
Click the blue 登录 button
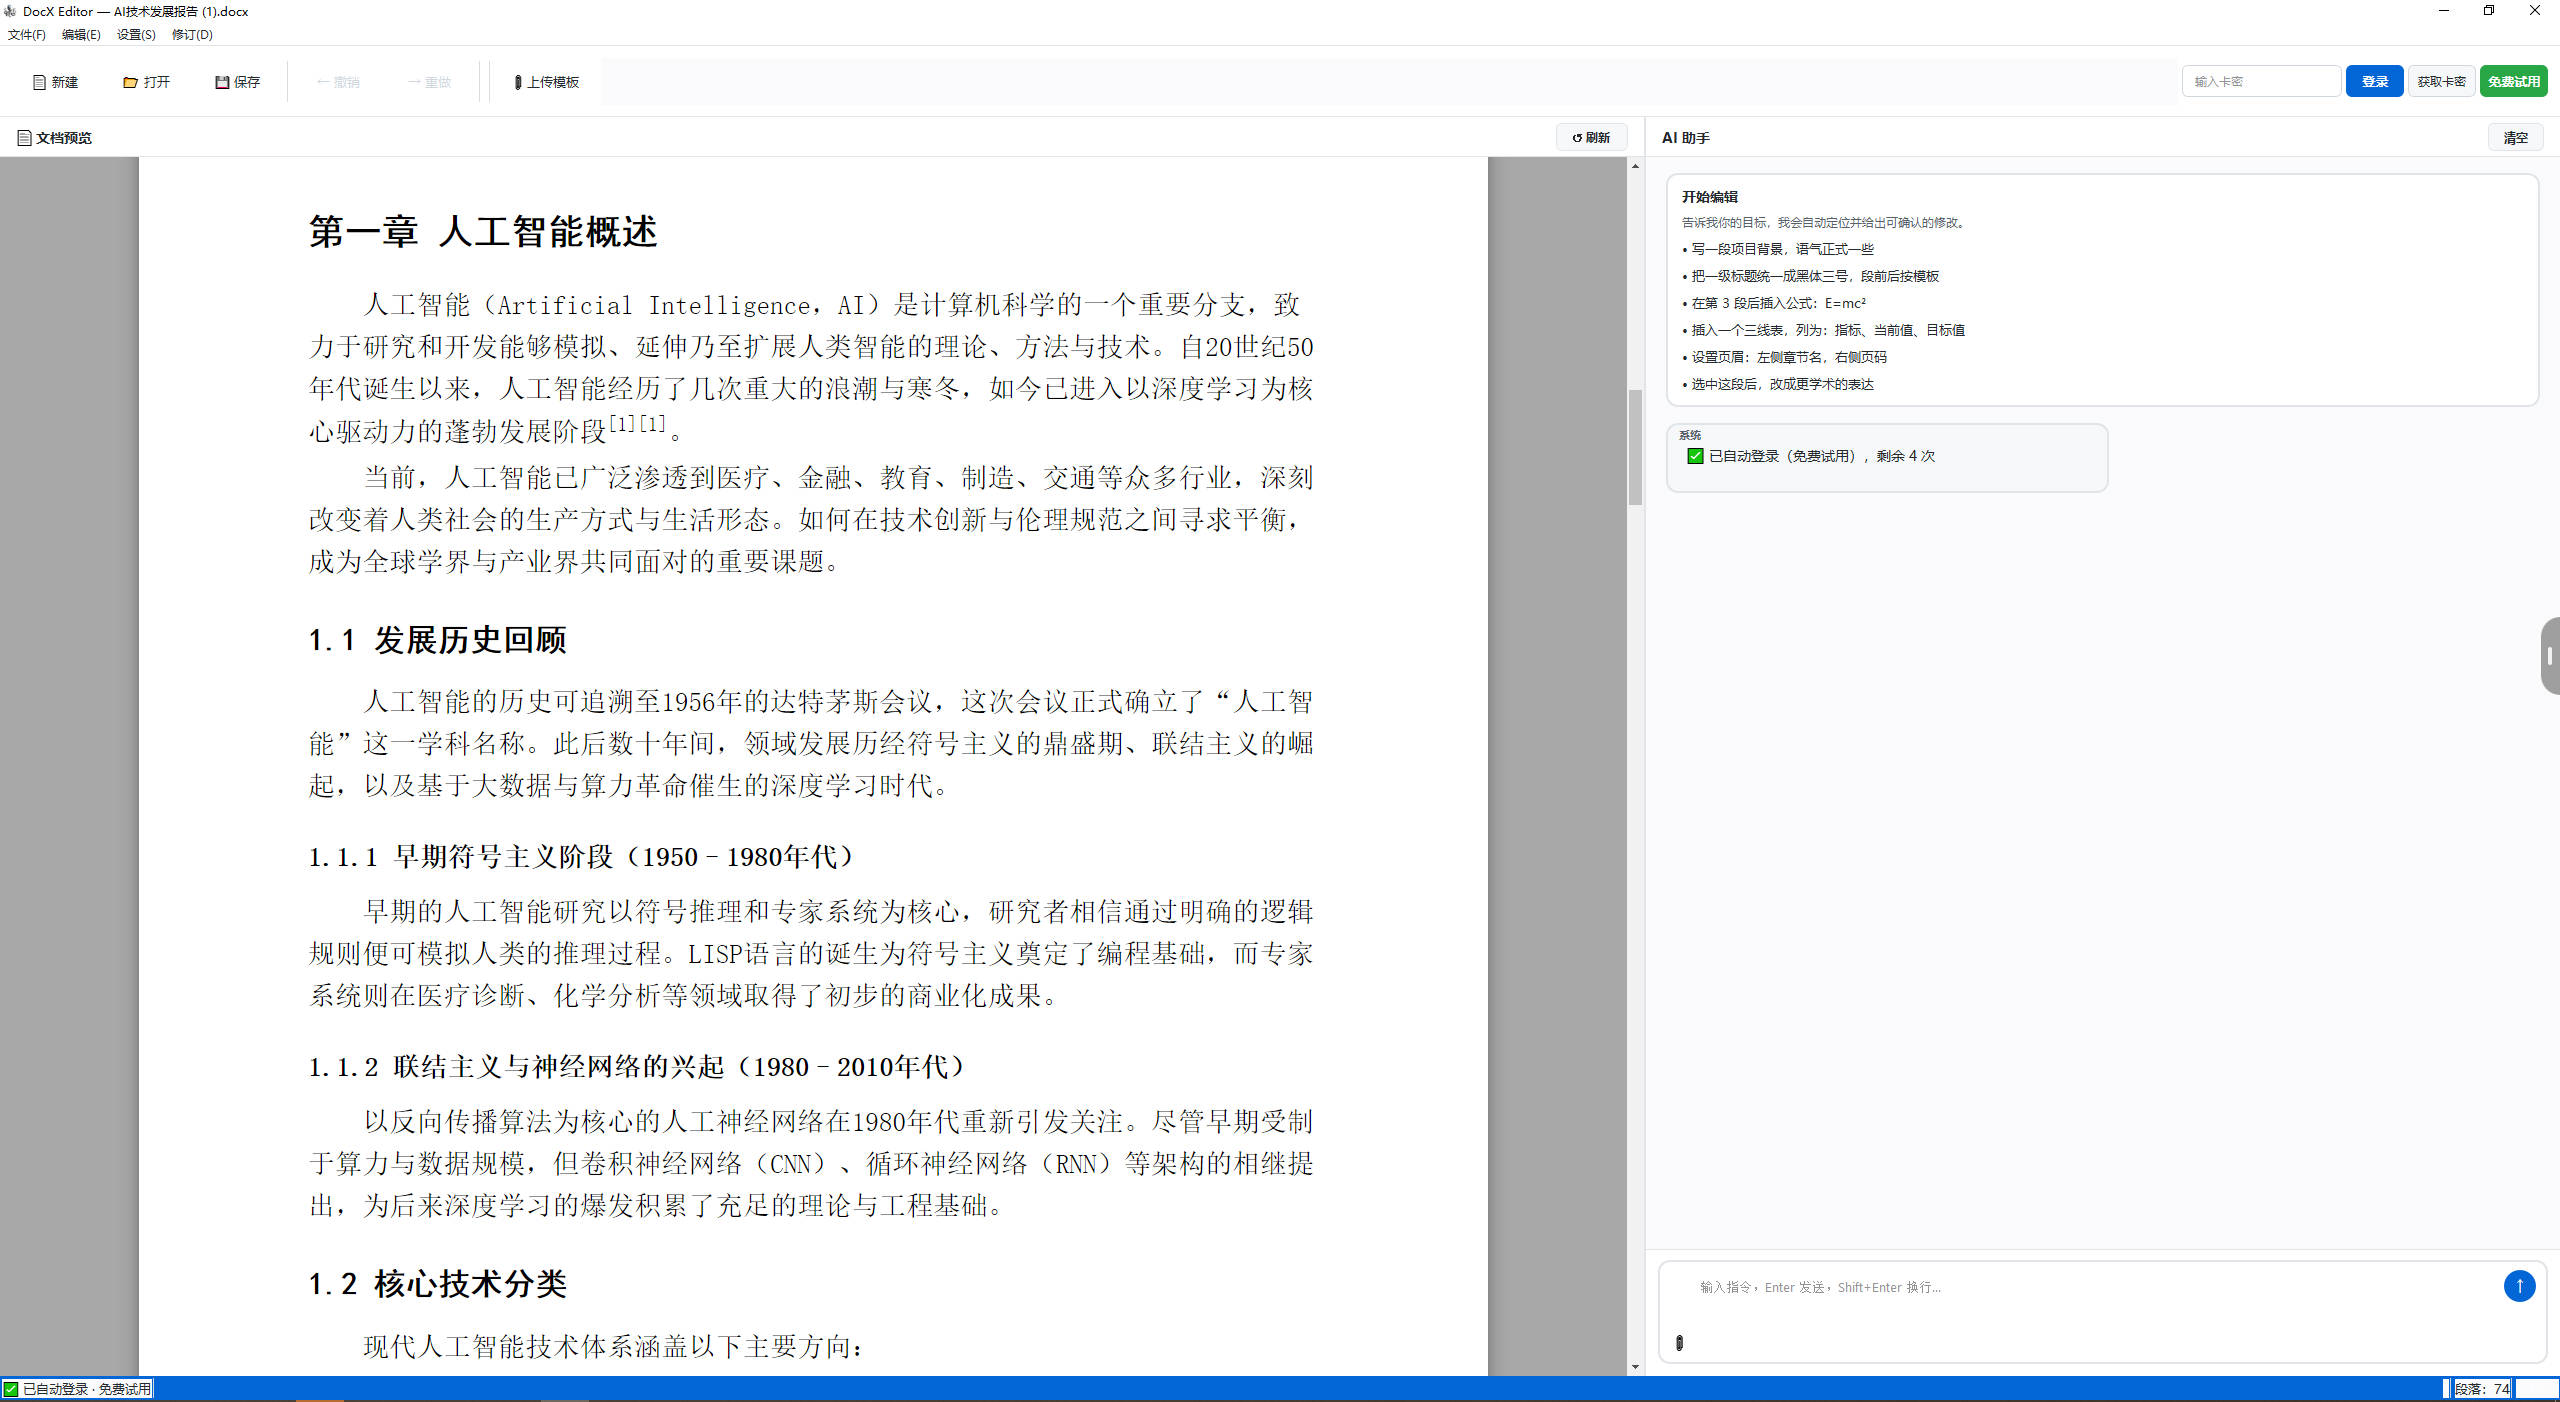coord(2374,82)
